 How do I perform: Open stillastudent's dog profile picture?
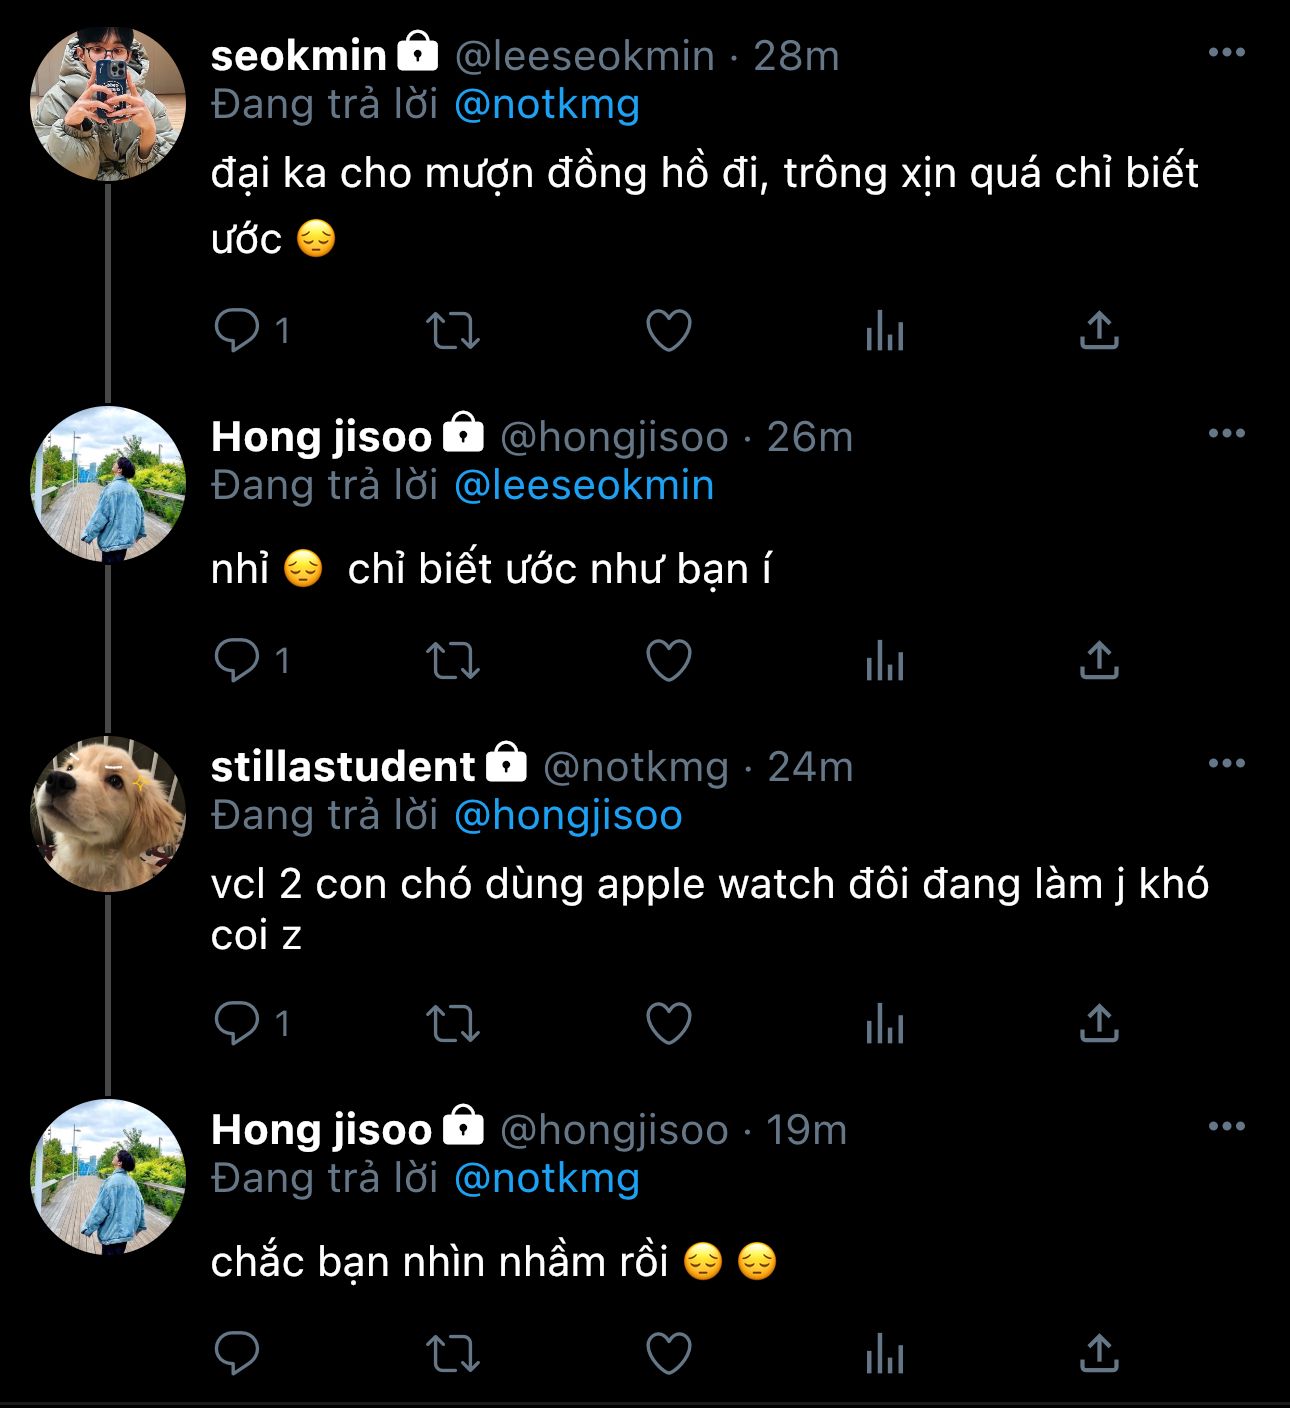pyautogui.click(x=108, y=814)
